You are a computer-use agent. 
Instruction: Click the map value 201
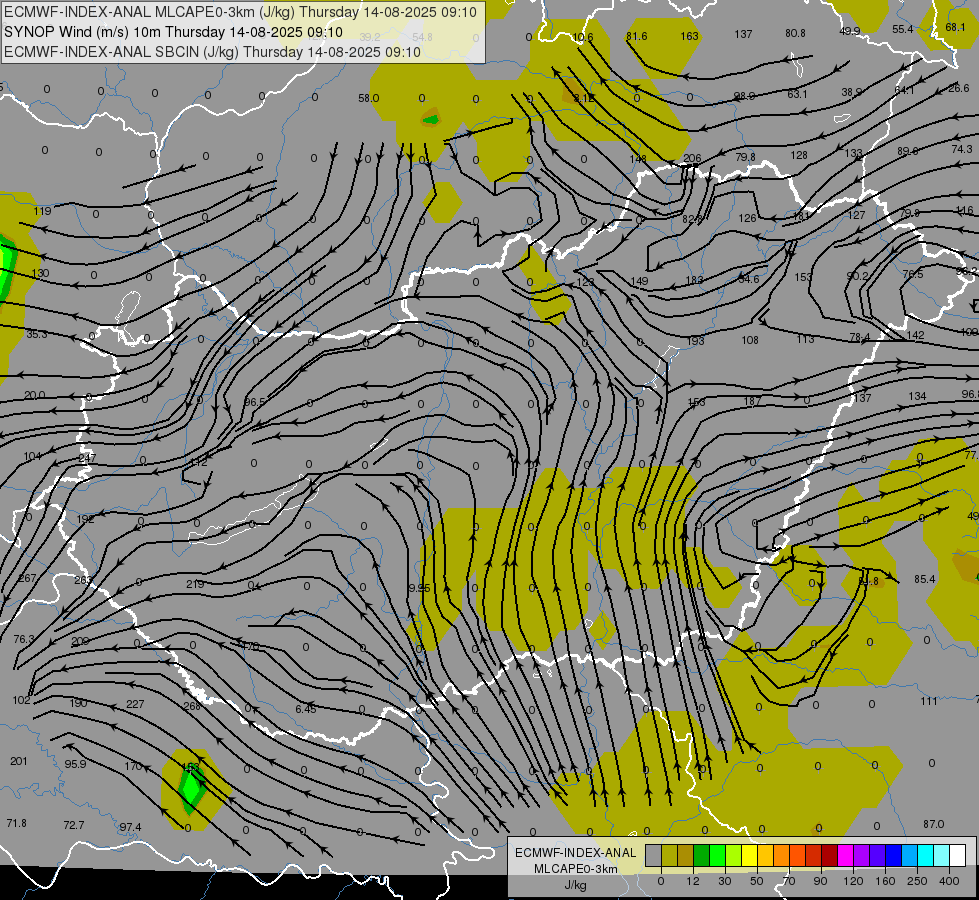19,761
